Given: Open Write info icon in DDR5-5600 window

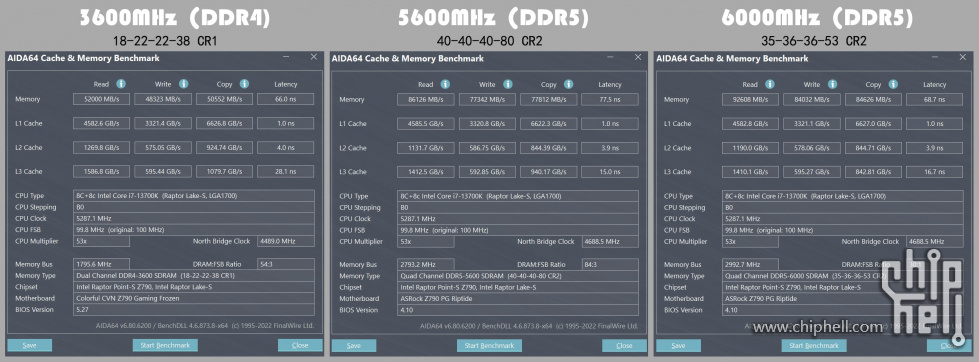Looking at the screenshot, I should pos(508,84).
